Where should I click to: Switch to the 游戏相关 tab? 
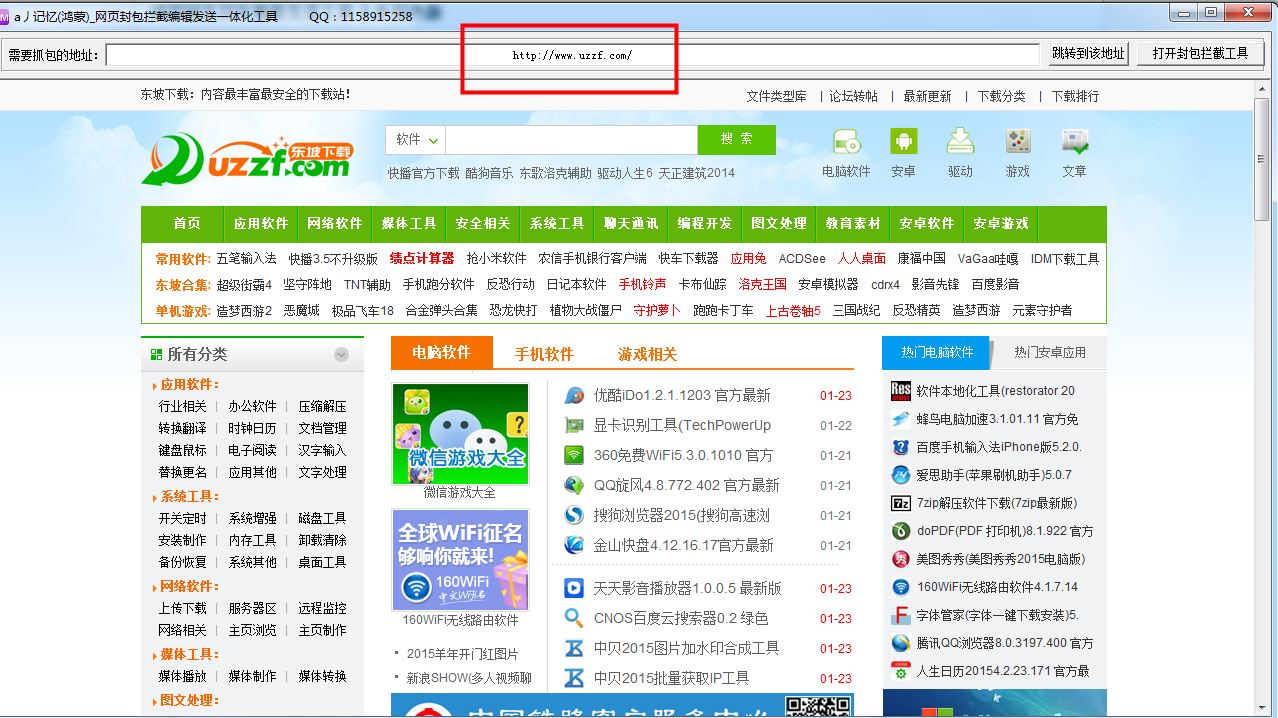(647, 354)
